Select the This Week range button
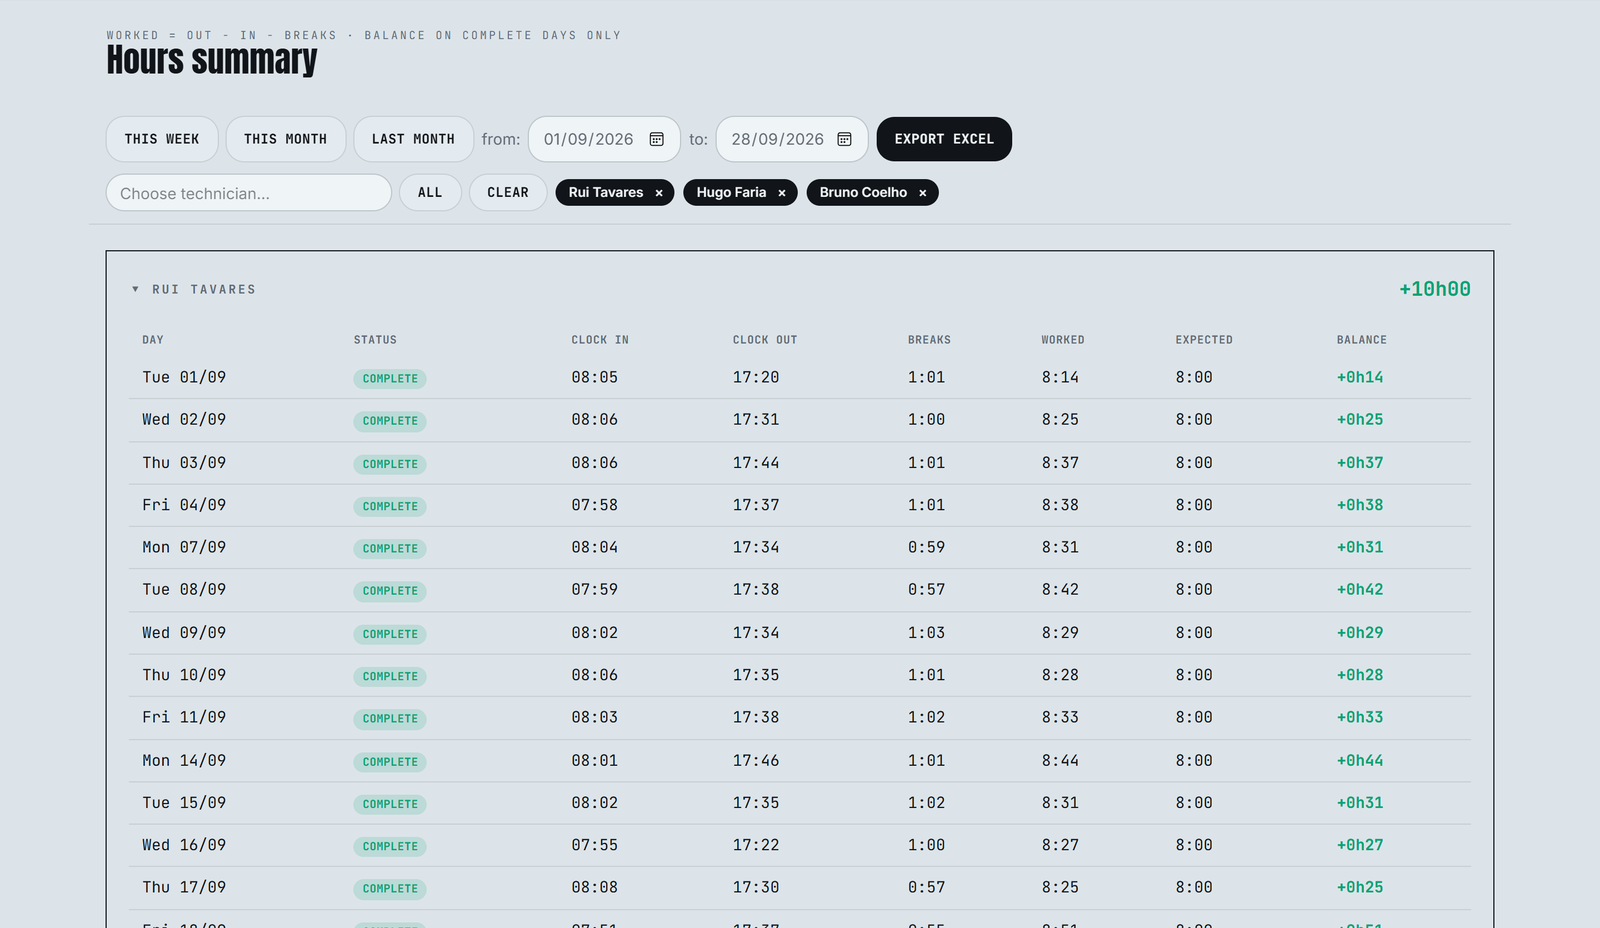 pyautogui.click(x=162, y=139)
